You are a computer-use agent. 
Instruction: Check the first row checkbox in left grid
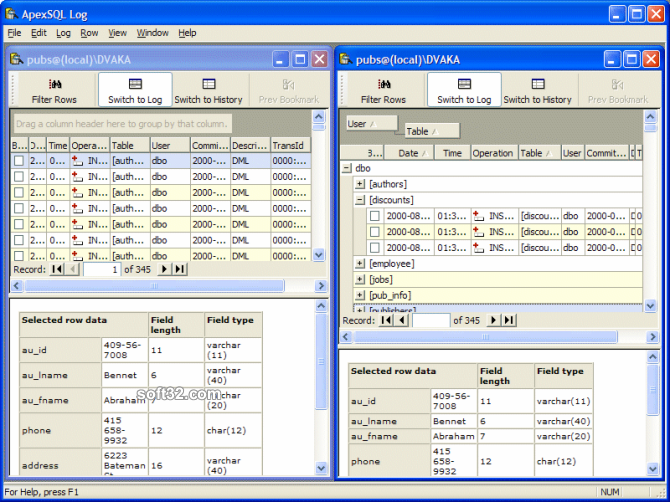[x=19, y=161]
